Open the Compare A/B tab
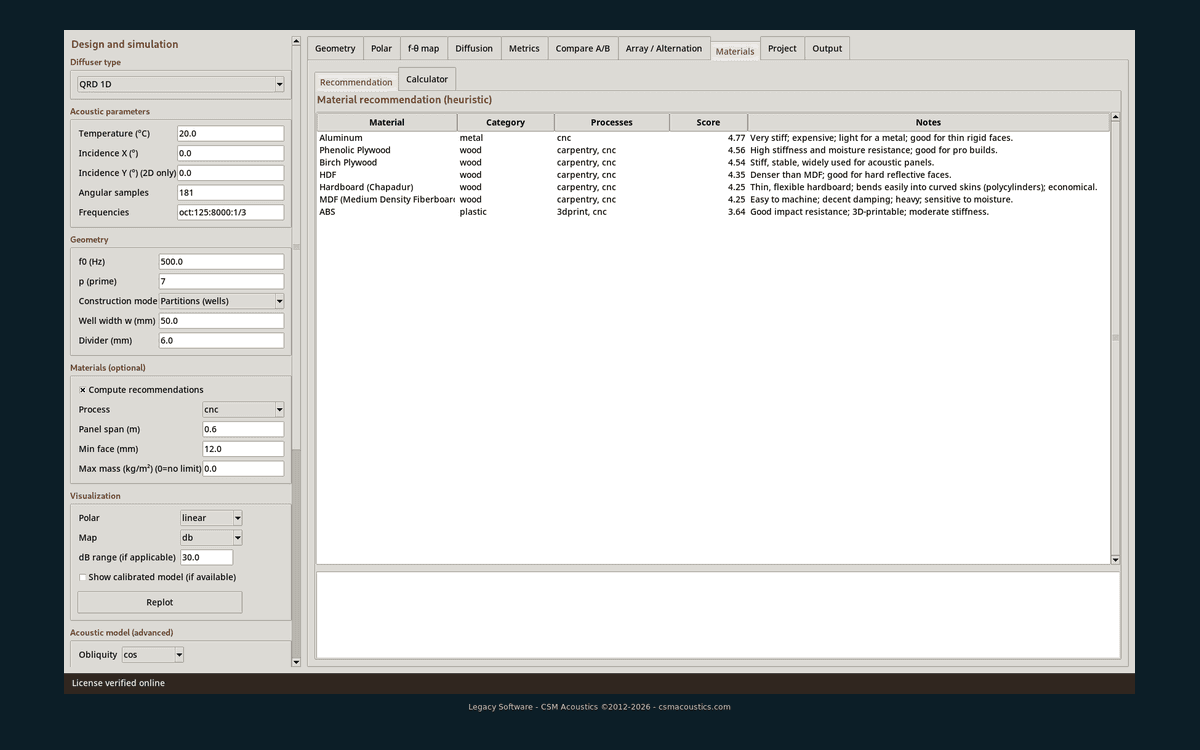This screenshot has height=750, width=1200. pos(583,48)
